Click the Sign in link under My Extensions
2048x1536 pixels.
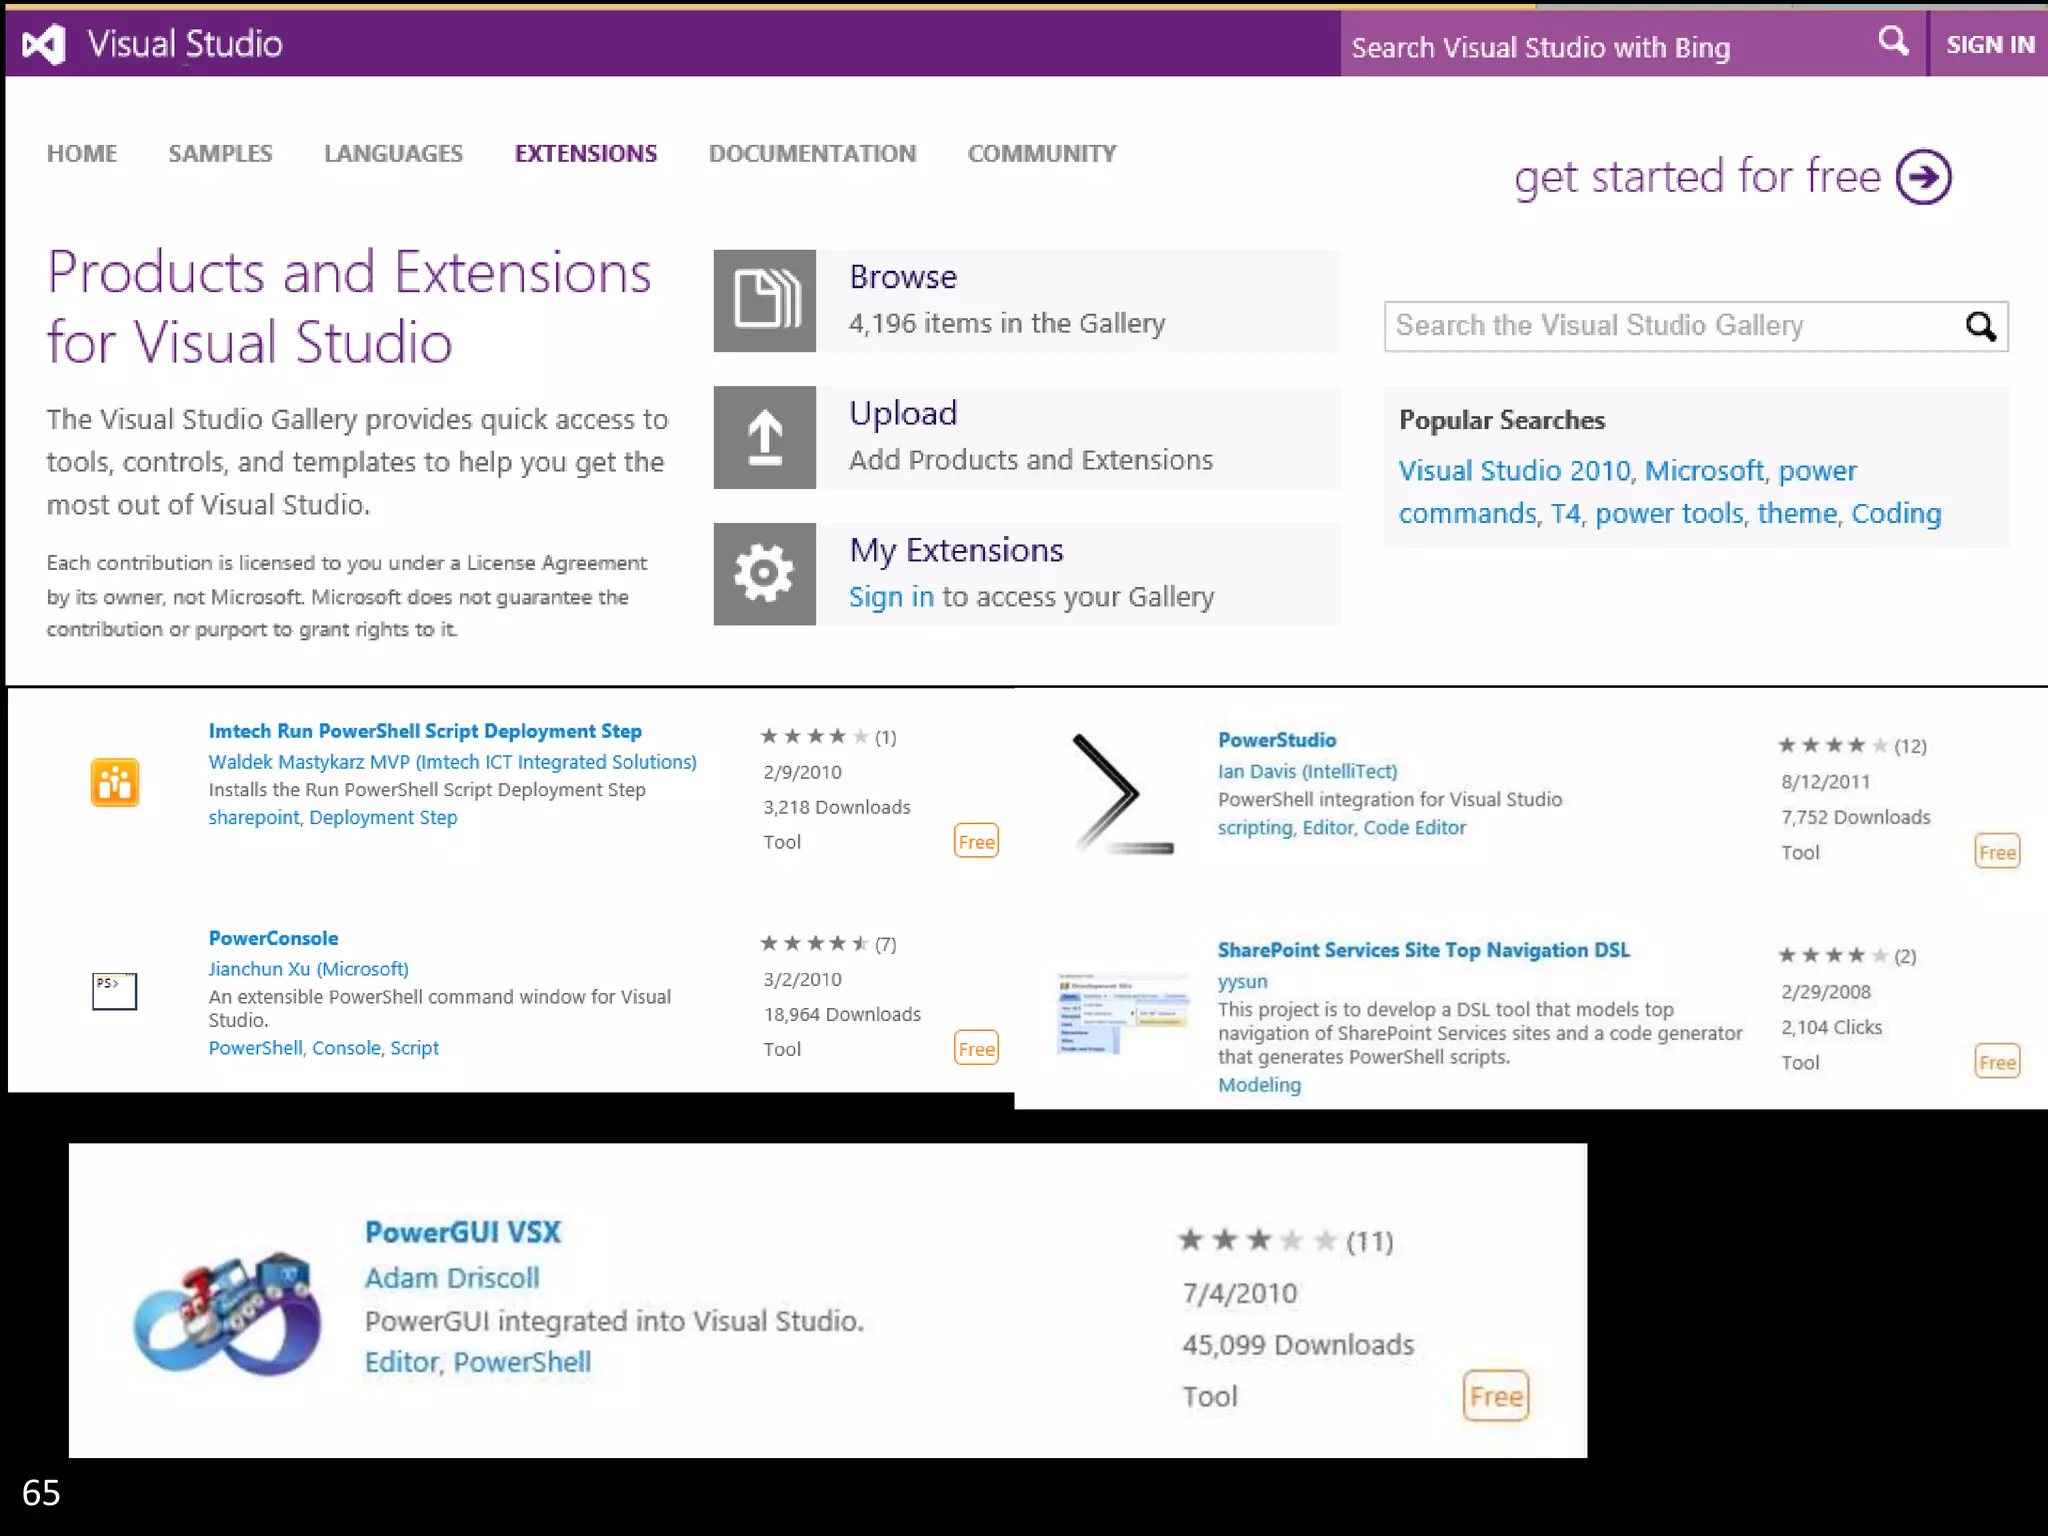coord(891,597)
